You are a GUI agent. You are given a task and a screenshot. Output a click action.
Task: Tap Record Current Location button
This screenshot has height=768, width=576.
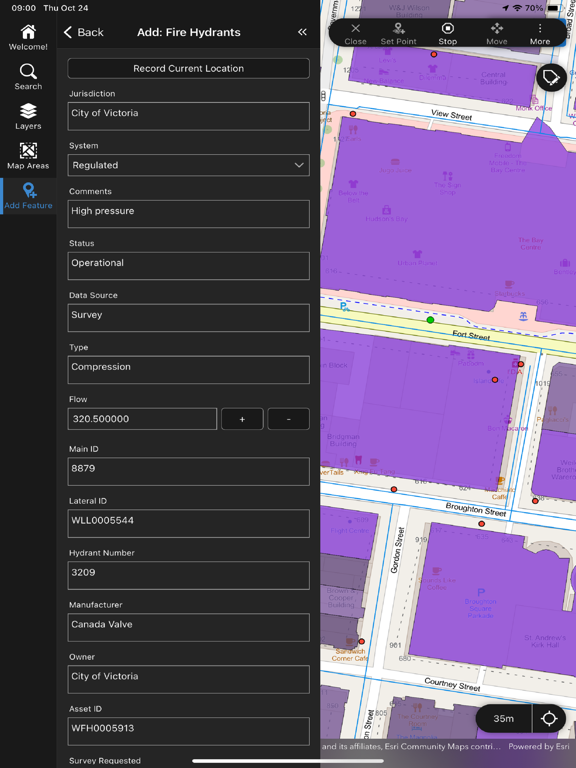click(x=189, y=69)
